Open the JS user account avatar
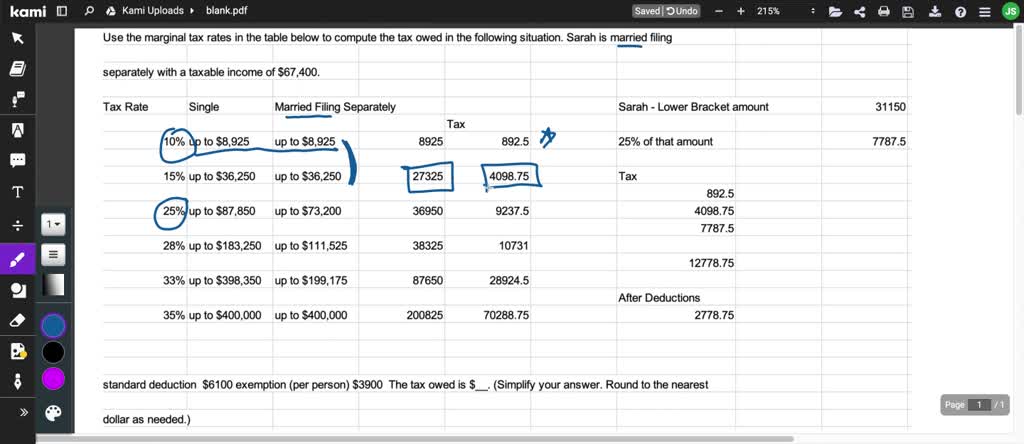The image size is (1024, 444). click(1010, 11)
